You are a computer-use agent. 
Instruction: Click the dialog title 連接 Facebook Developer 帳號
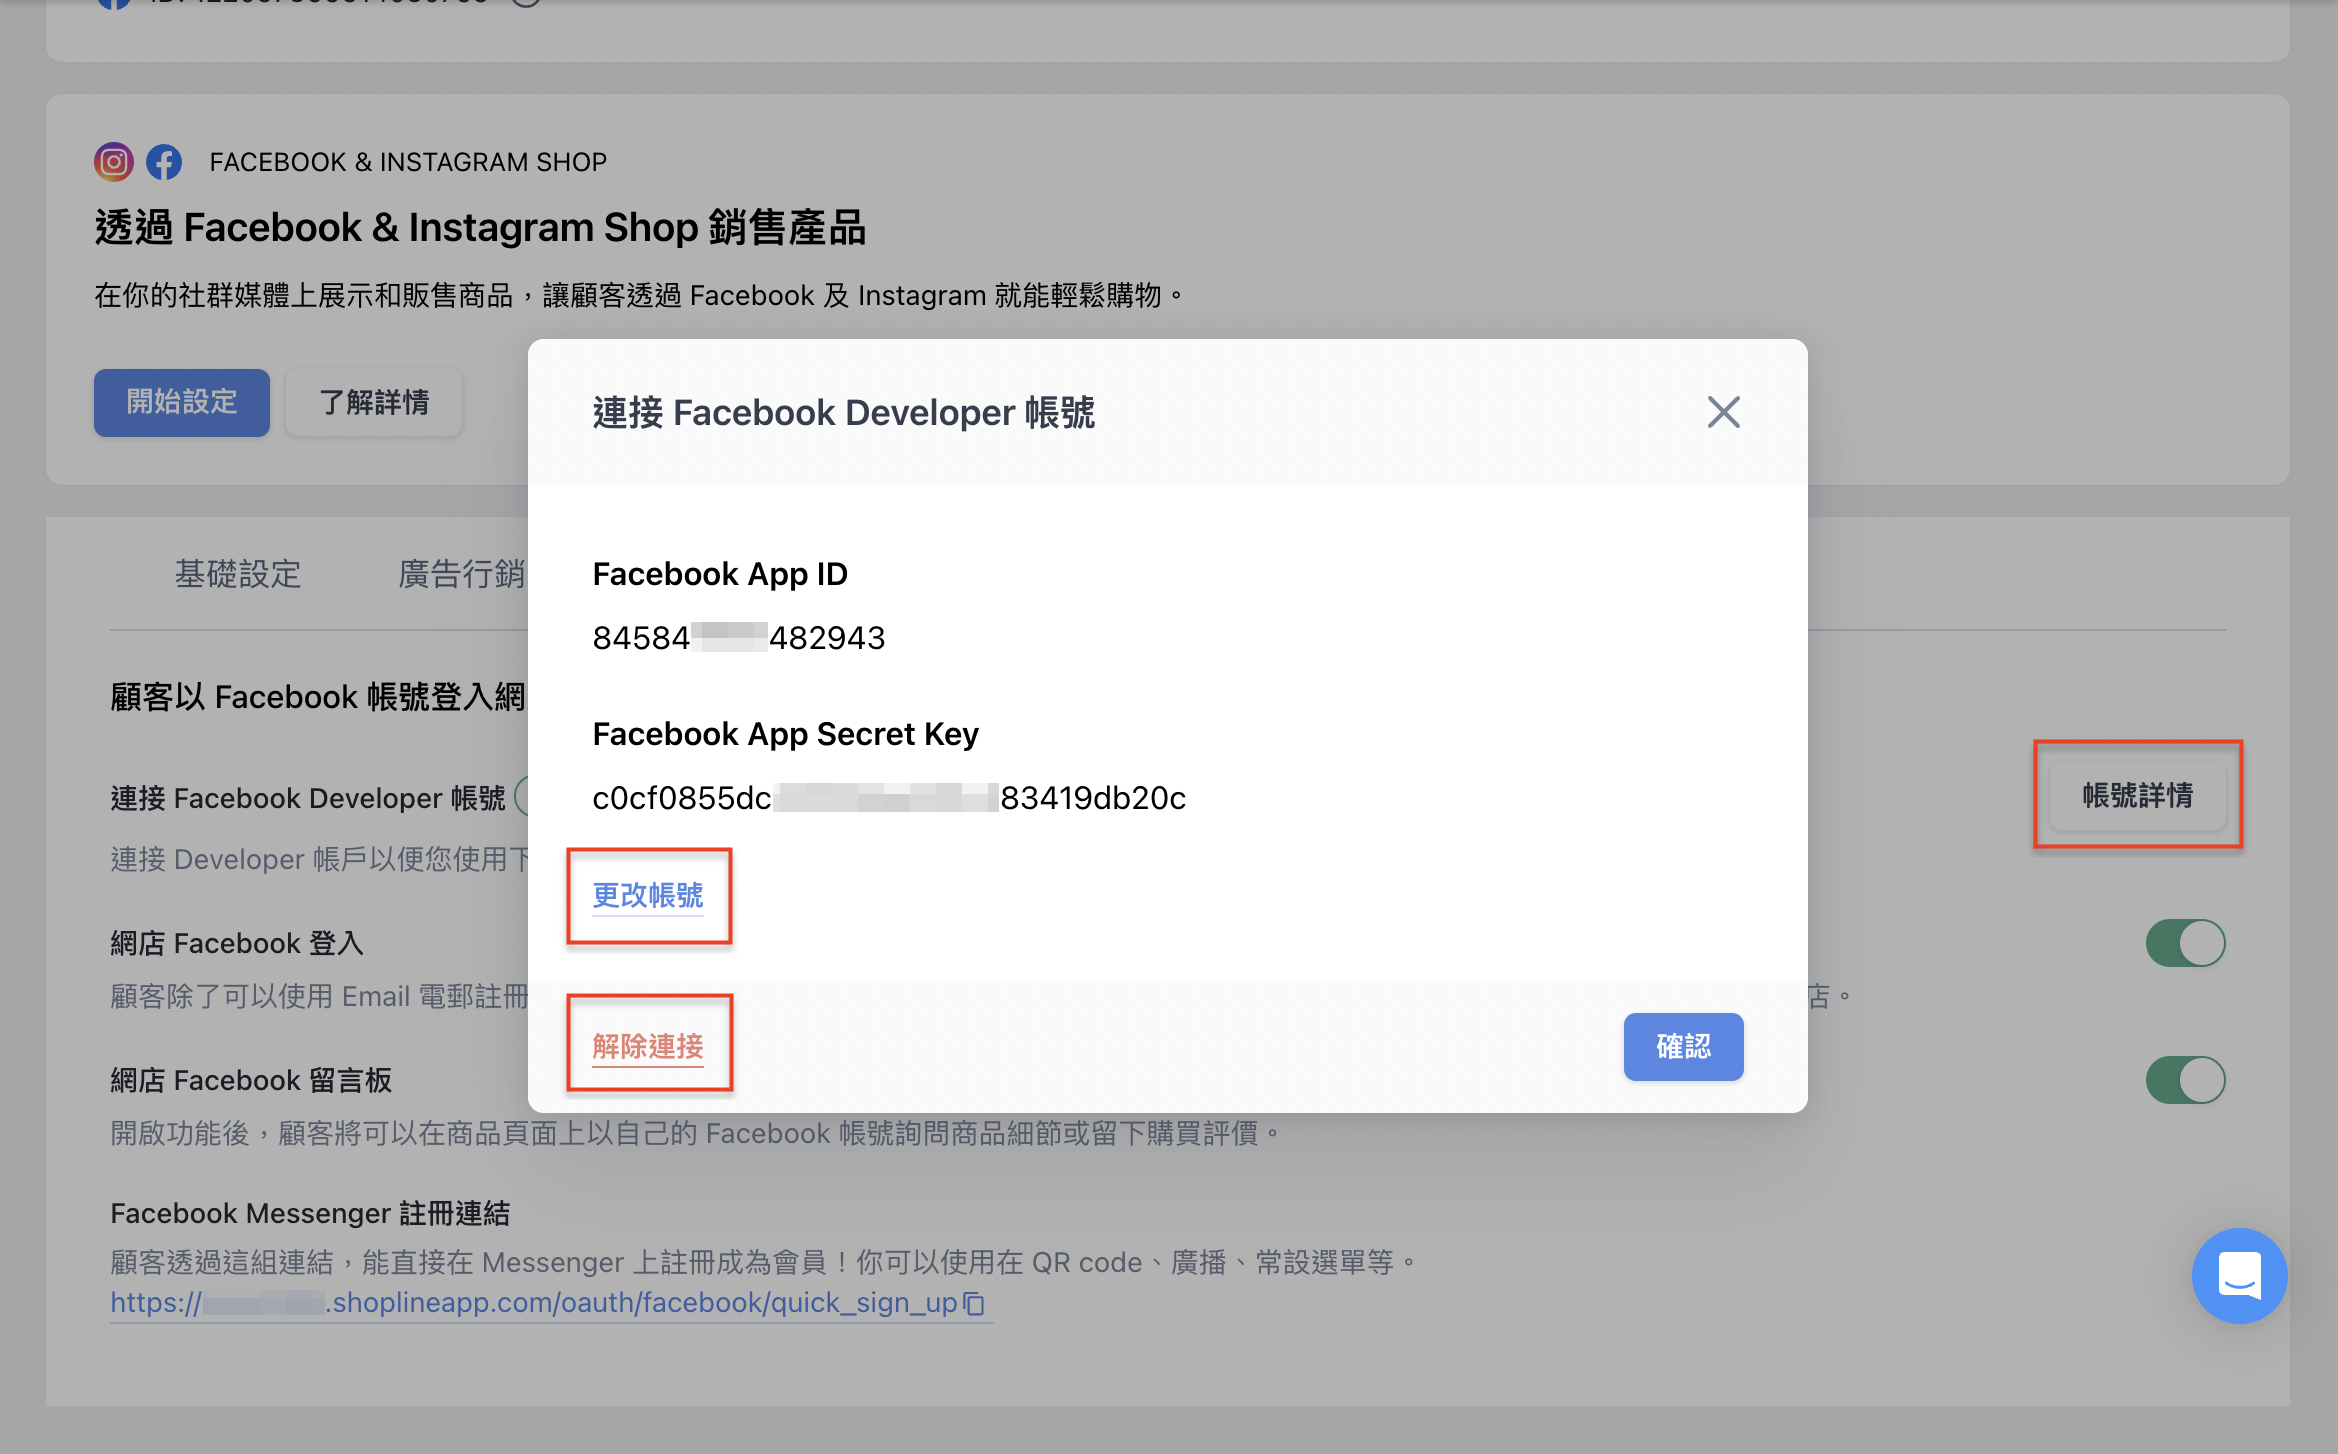[844, 412]
